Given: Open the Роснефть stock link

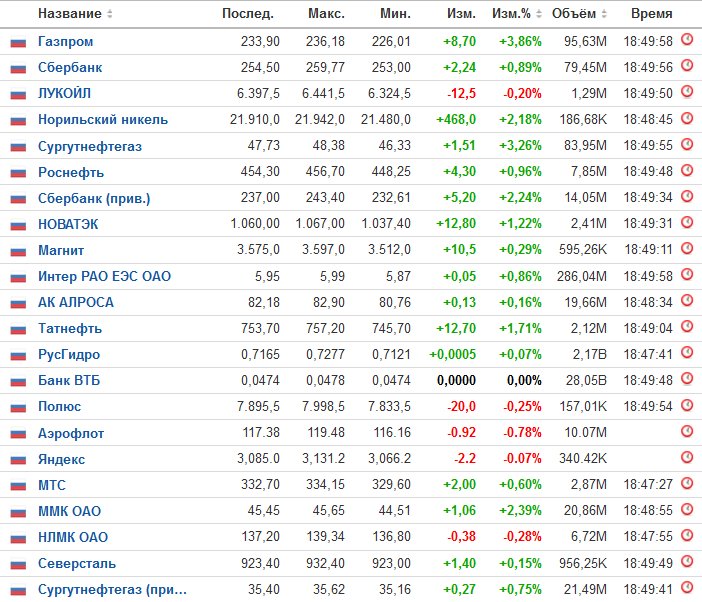Looking at the screenshot, I should (x=71, y=172).
